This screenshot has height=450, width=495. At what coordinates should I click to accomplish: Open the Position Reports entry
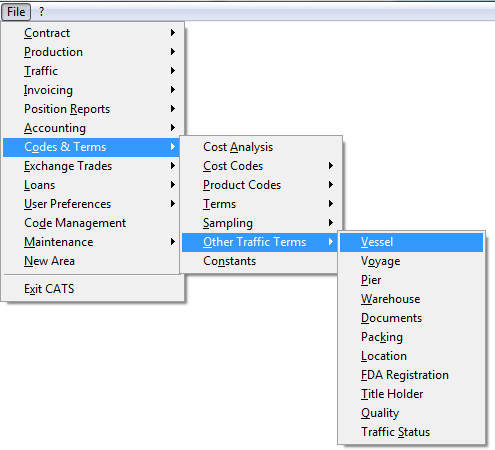(92, 109)
